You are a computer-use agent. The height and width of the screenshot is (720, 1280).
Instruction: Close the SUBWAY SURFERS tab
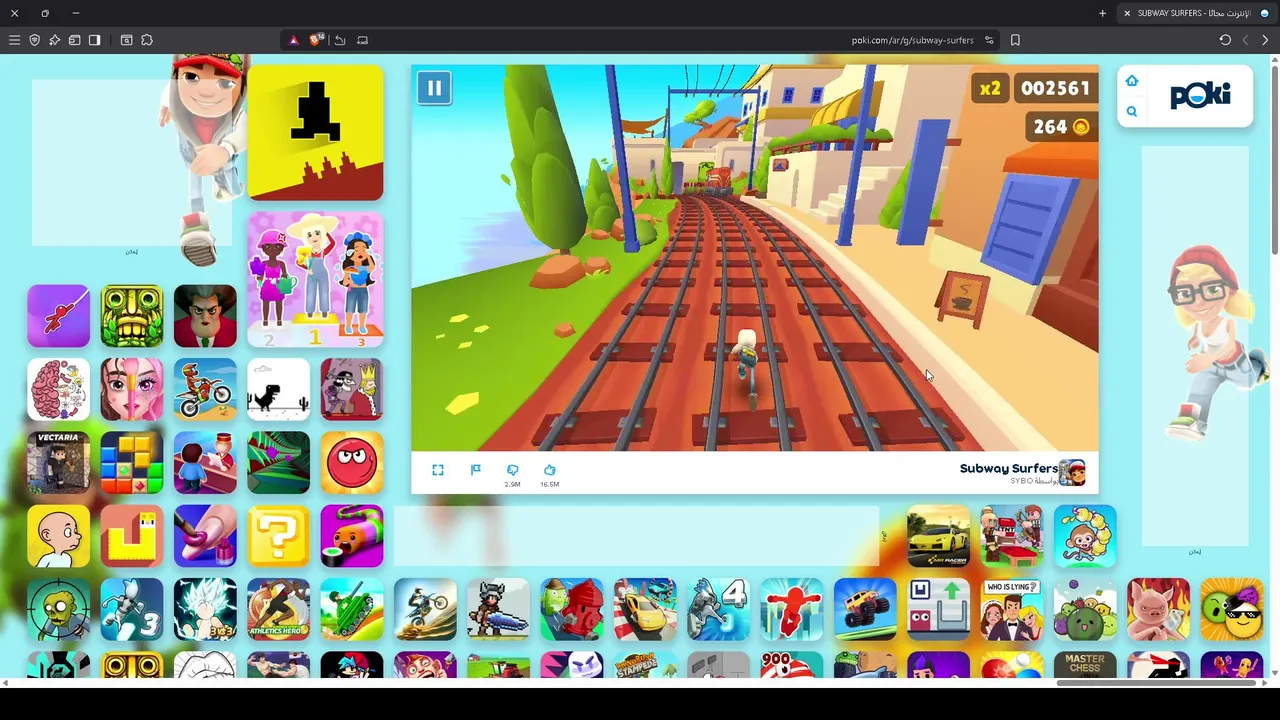click(1127, 13)
